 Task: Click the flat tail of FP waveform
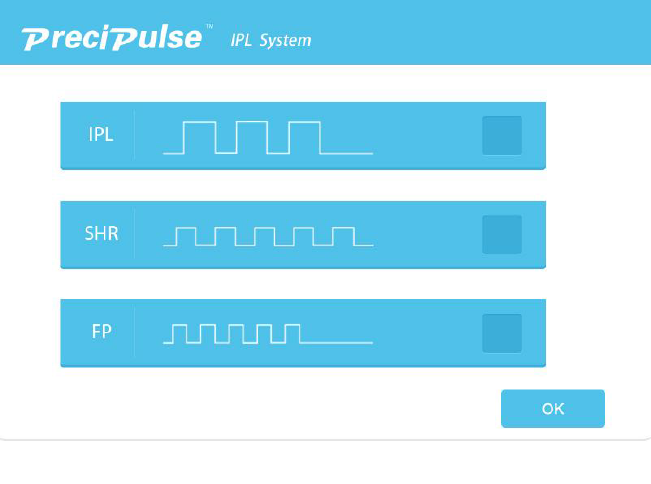click(336, 342)
